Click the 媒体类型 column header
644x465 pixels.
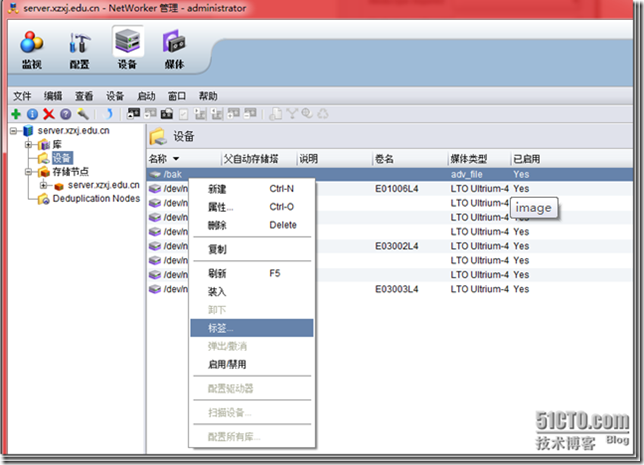(x=480, y=159)
